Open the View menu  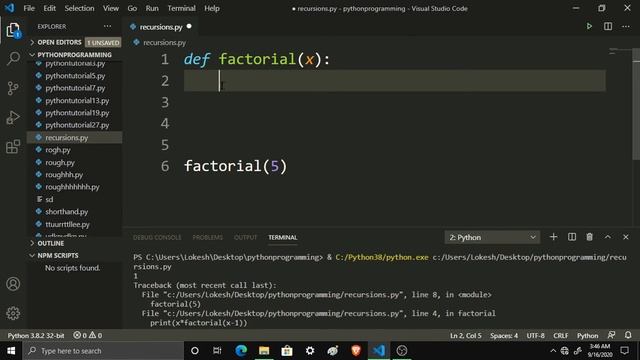(x=111, y=8)
